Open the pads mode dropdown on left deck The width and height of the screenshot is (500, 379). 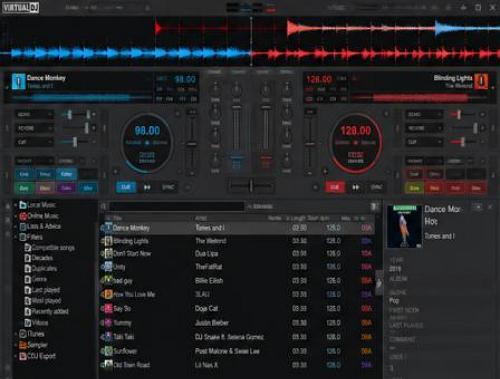[x=34, y=161]
